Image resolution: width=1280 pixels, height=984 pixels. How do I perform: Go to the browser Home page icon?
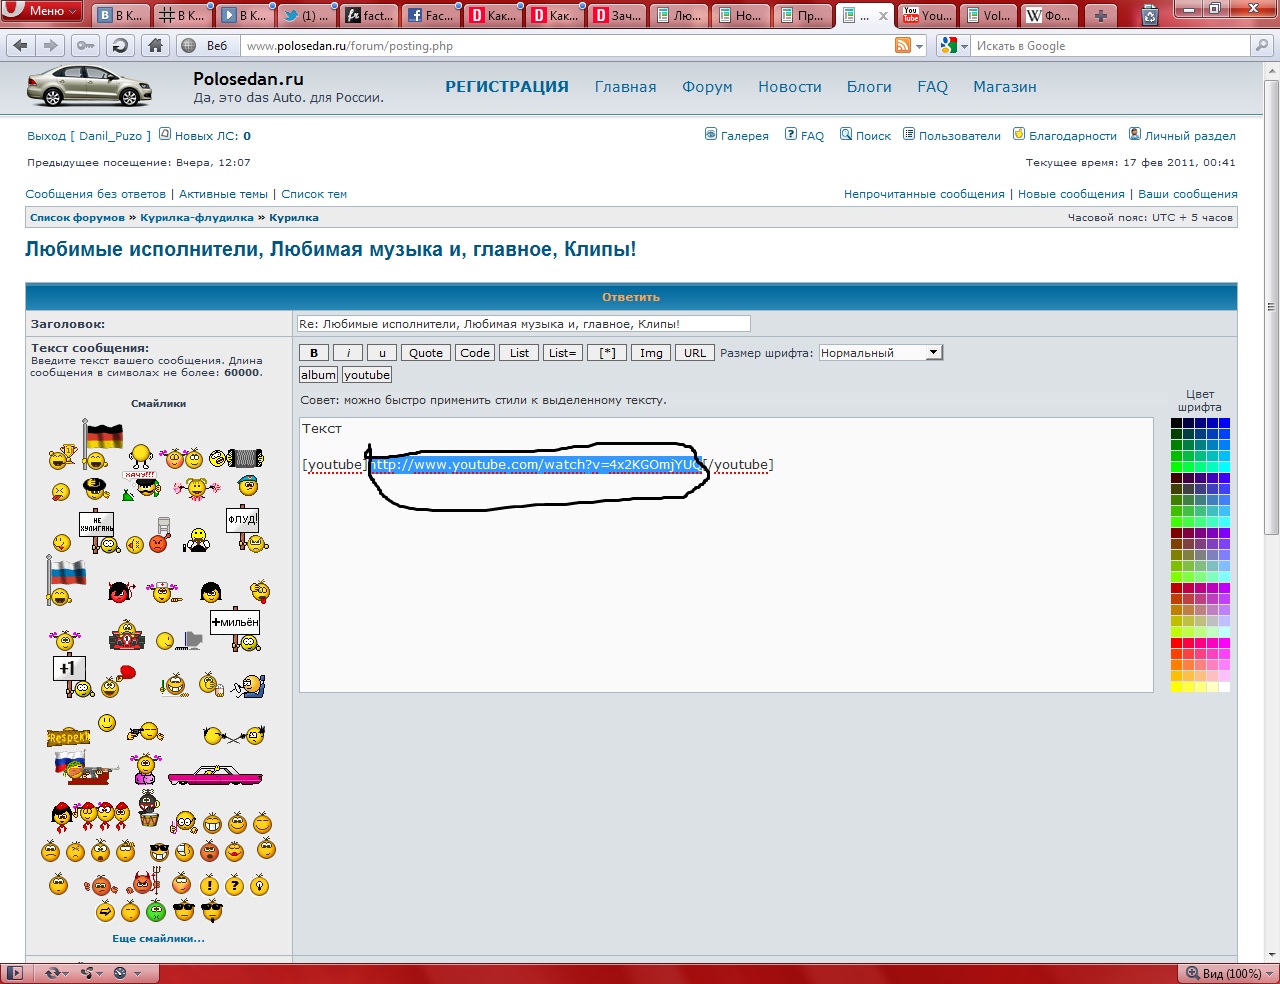(x=155, y=46)
